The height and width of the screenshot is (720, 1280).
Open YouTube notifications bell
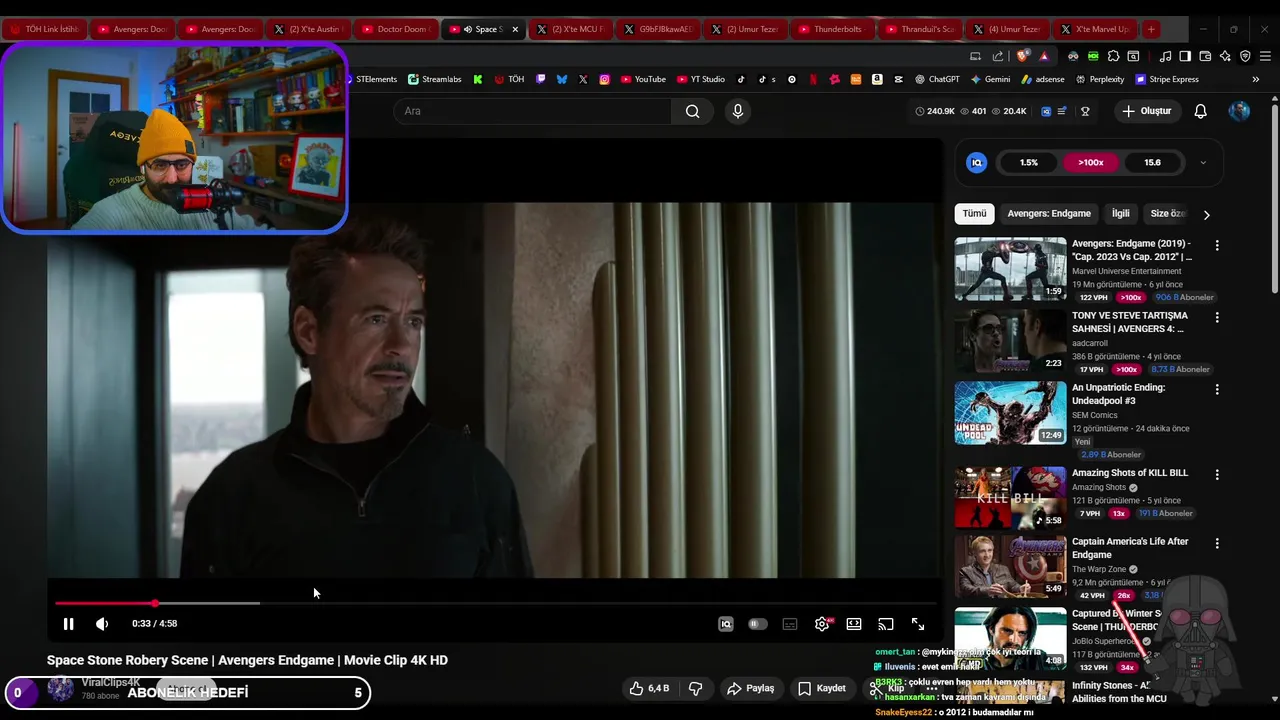pyautogui.click(x=1201, y=111)
